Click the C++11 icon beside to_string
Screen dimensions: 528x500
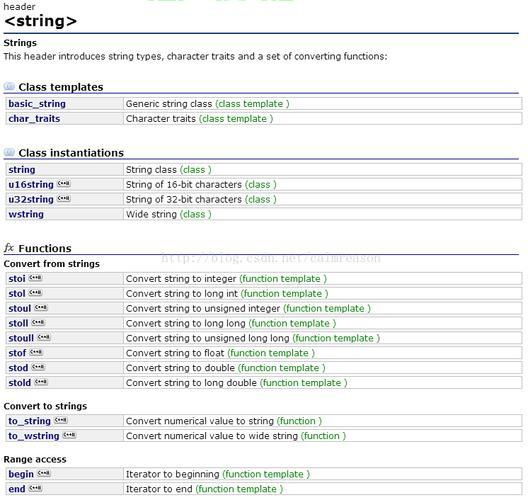pos(61,420)
